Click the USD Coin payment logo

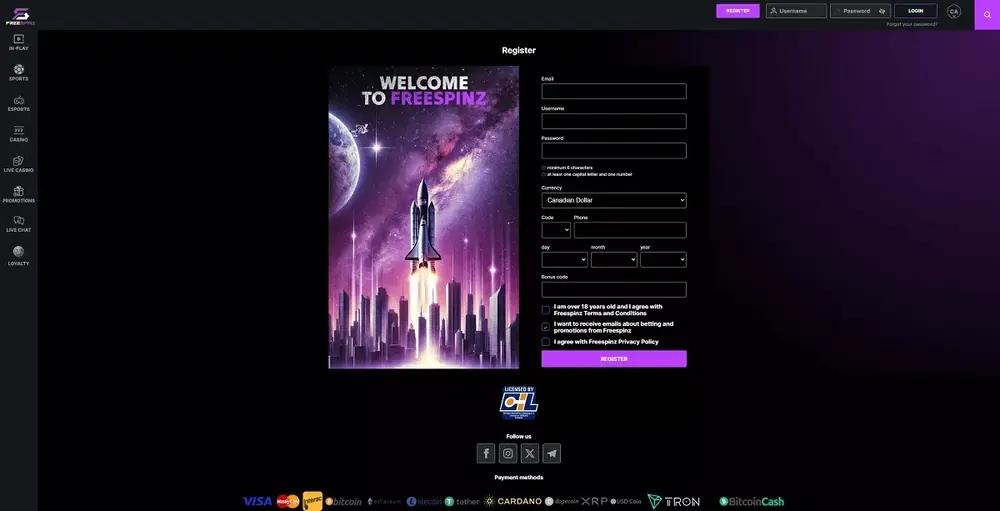(626, 501)
